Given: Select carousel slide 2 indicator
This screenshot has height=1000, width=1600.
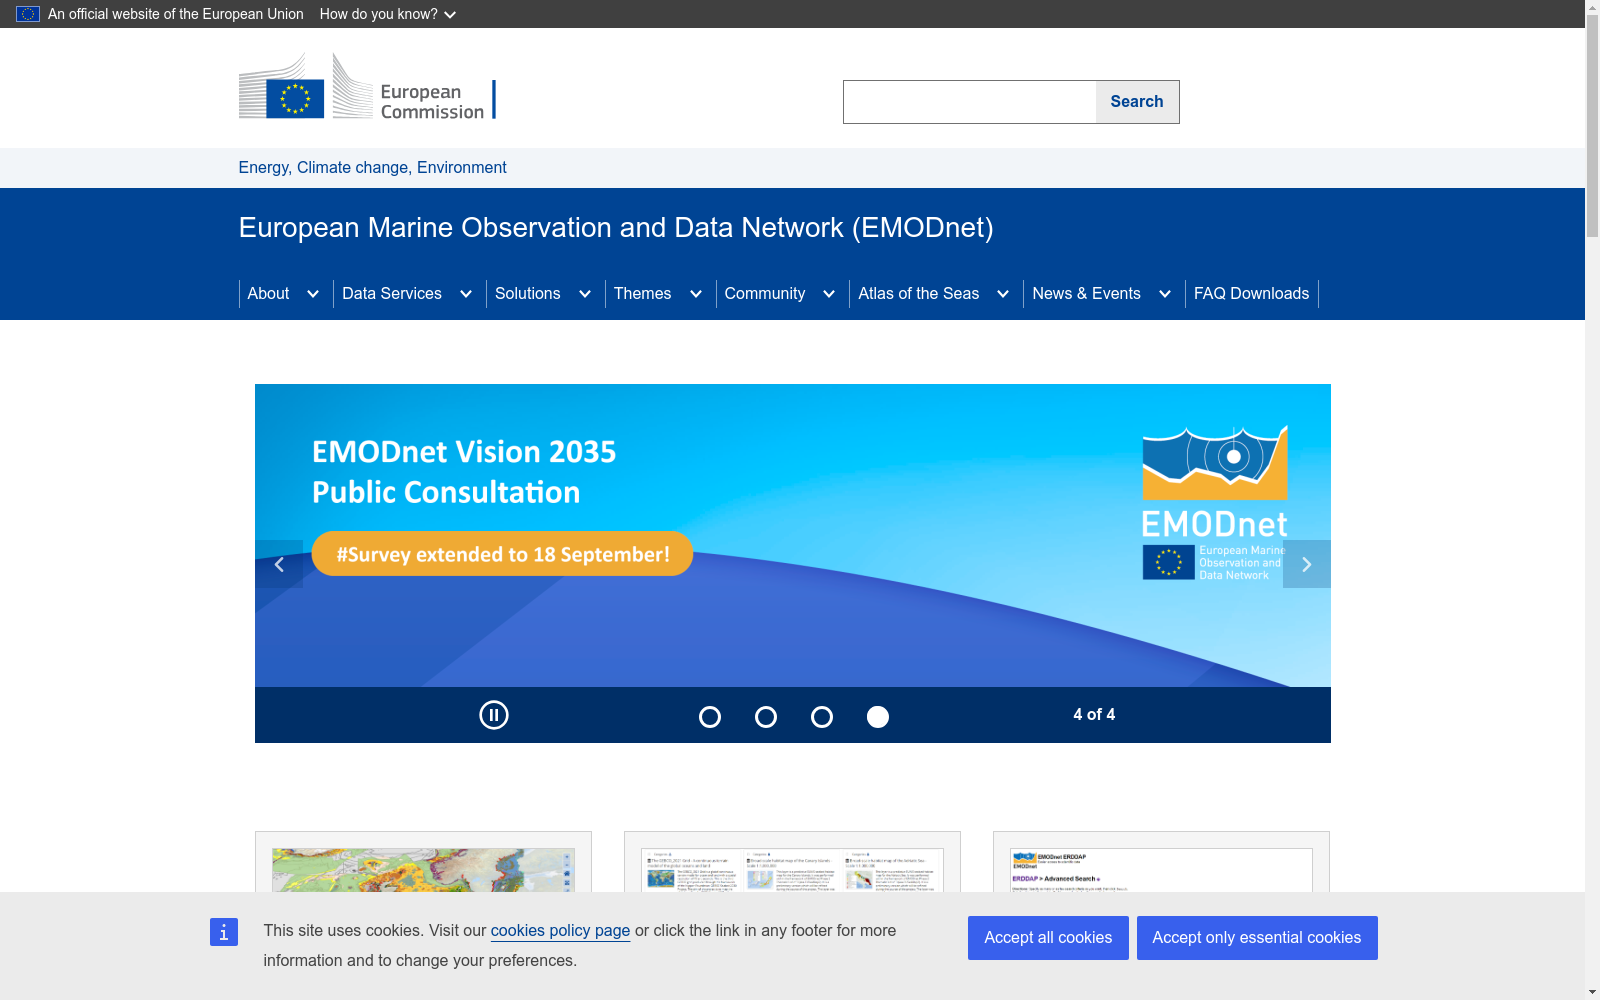Looking at the screenshot, I should (x=766, y=717).
